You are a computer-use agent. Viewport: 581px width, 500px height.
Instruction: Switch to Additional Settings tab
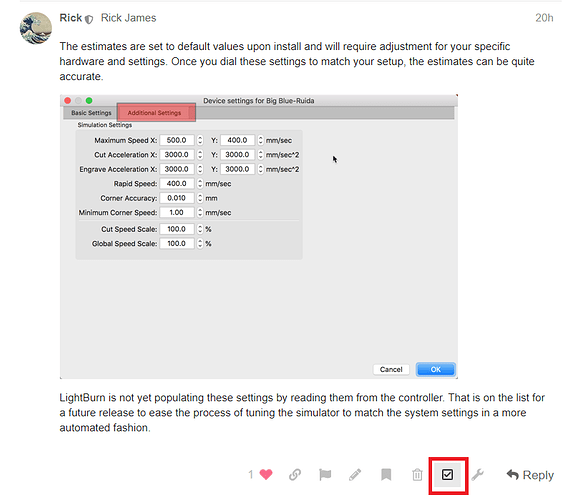tap(155, 113)
